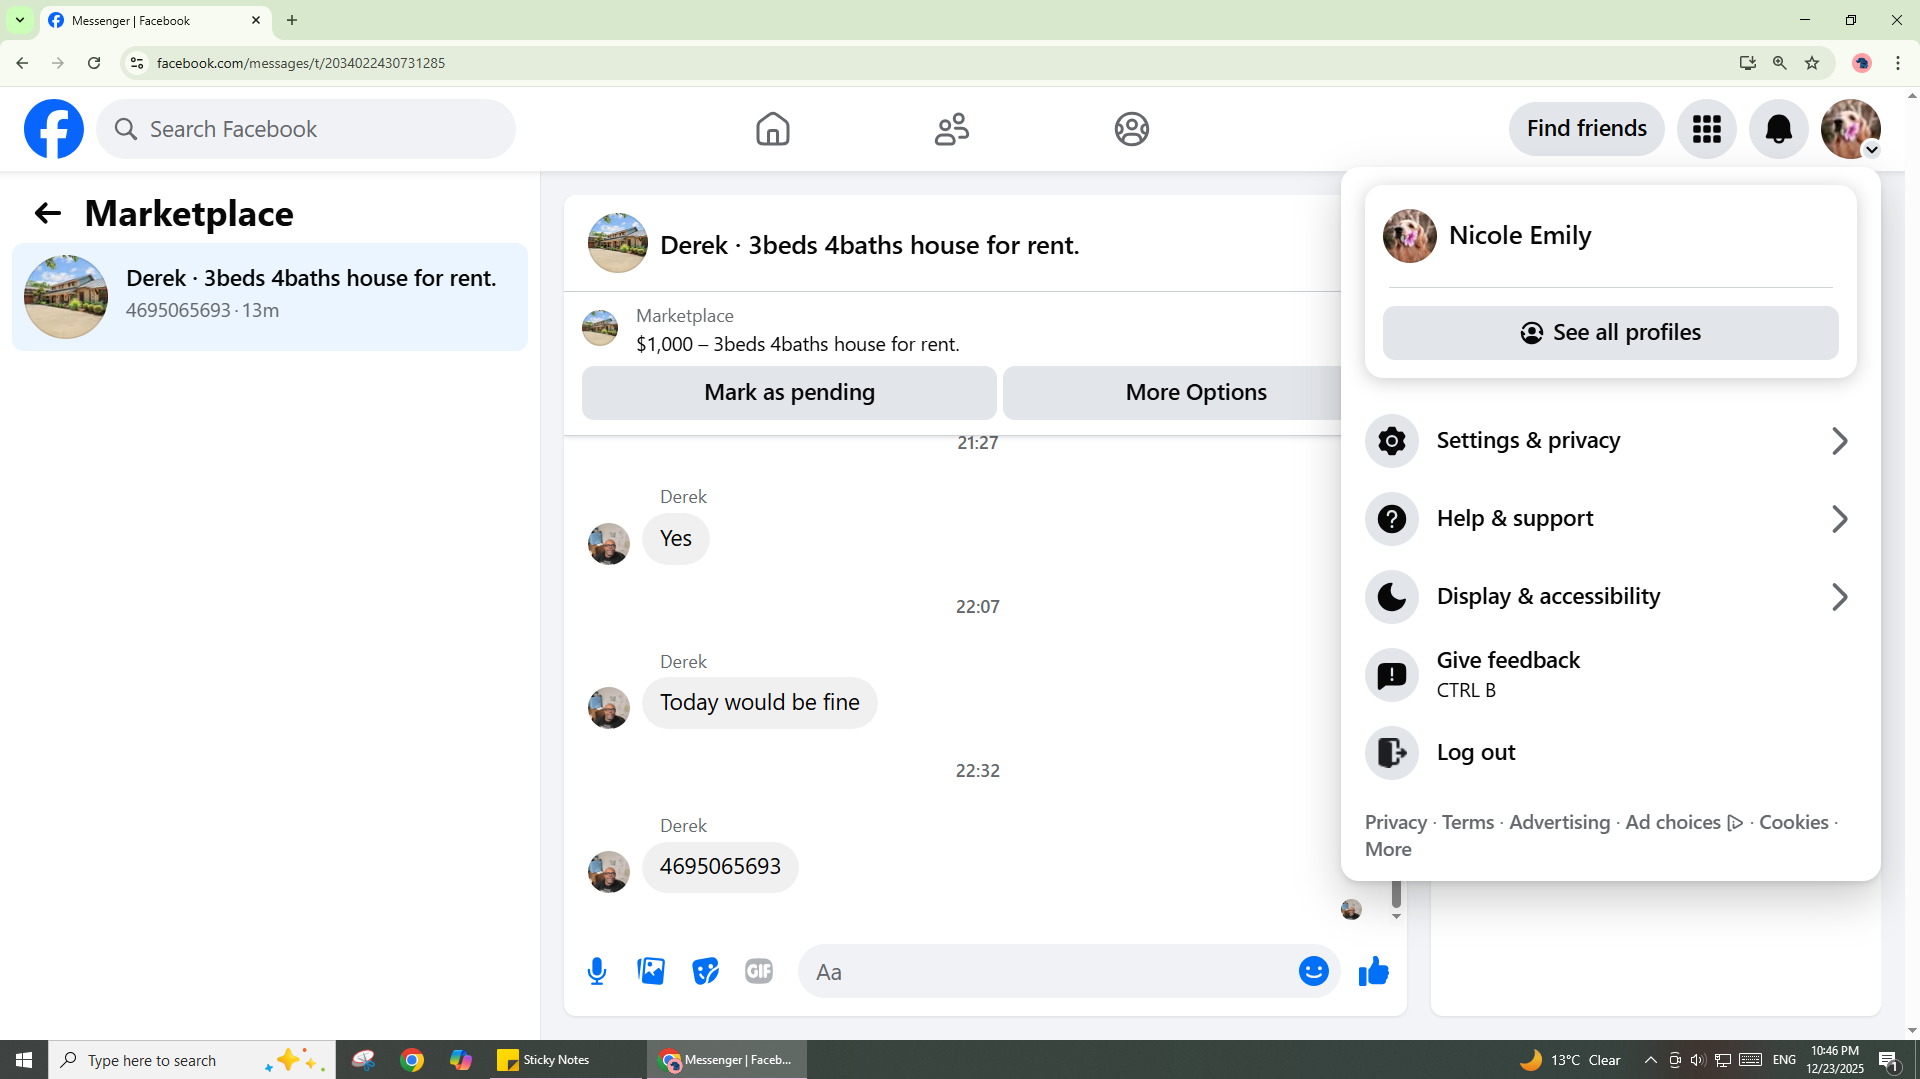Screen dimensions: 1920x1079
Task: Open the Advertising footer link
Action: tap(1559, 822)
